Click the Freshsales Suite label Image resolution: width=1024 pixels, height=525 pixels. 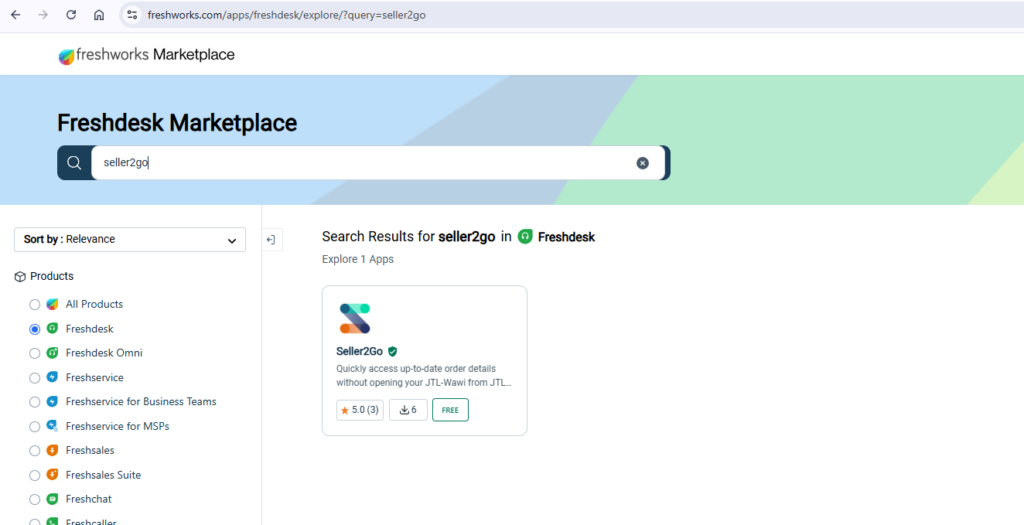click(x=103, y=475)
